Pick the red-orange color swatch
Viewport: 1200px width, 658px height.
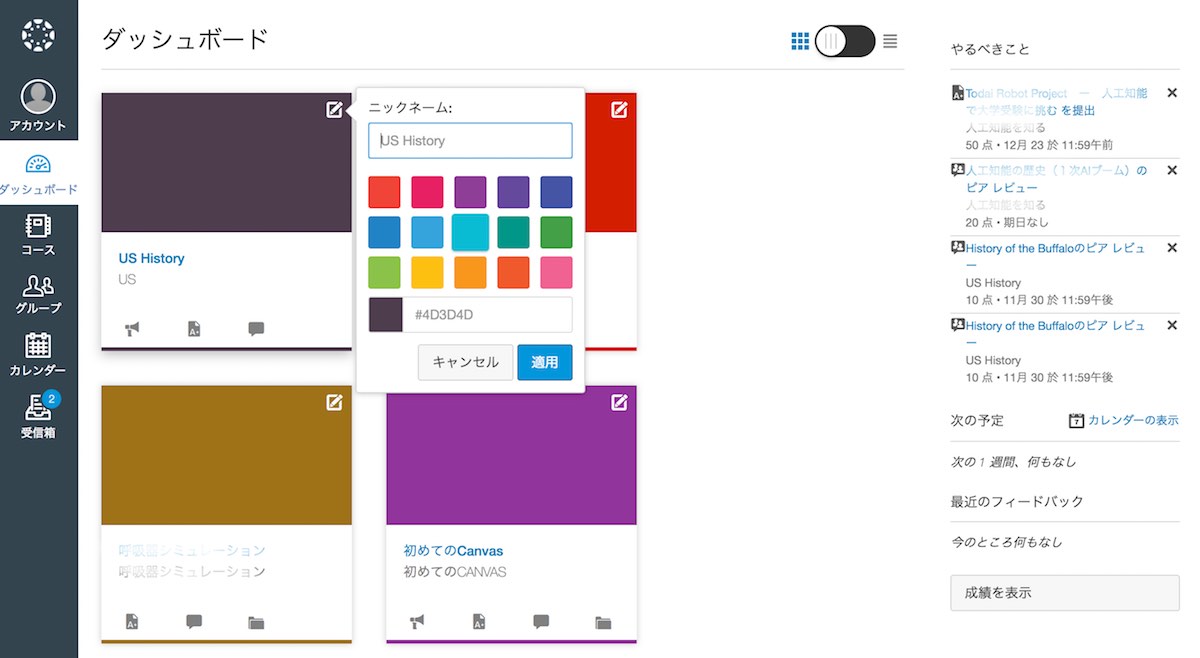click(x=513, y=272)
